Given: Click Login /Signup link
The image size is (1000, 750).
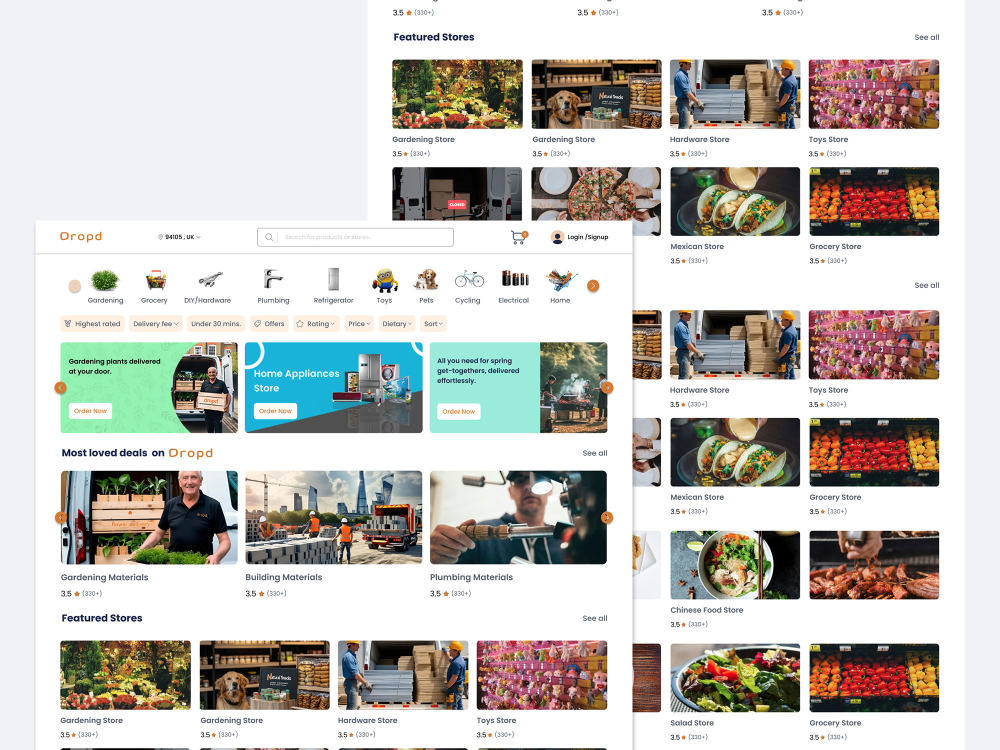Looking at the screenshot, I should pyautogui.click(x=587, y=237).
